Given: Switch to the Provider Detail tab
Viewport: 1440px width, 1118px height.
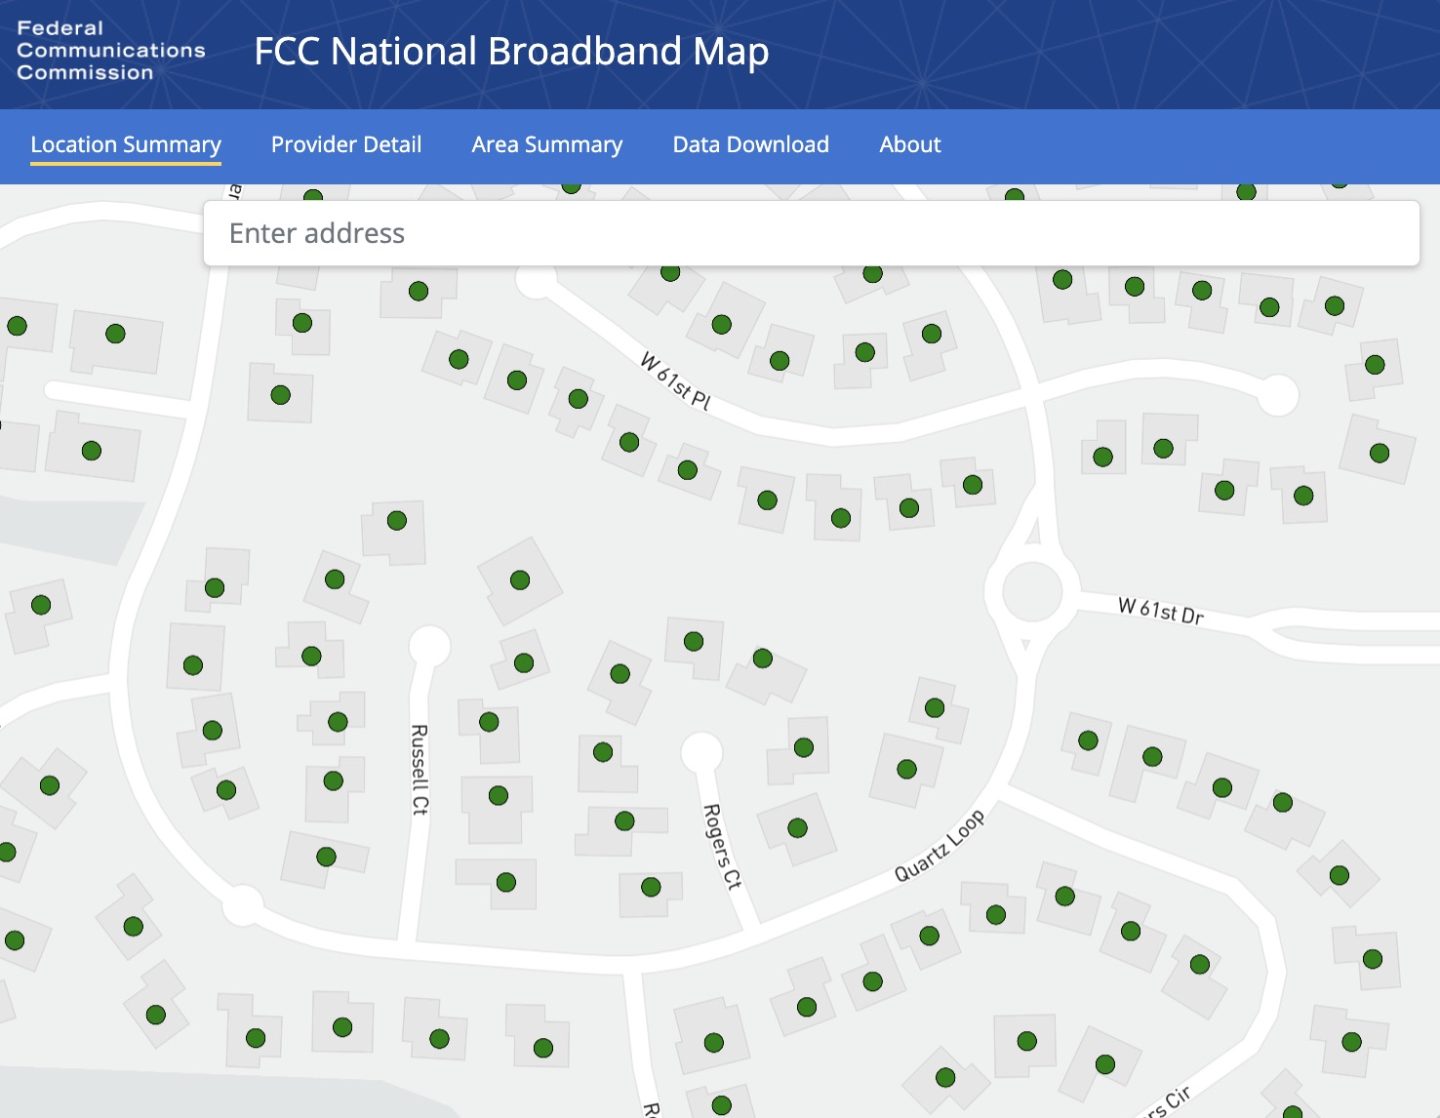Looking at the screenshot, I should (346, 145).
